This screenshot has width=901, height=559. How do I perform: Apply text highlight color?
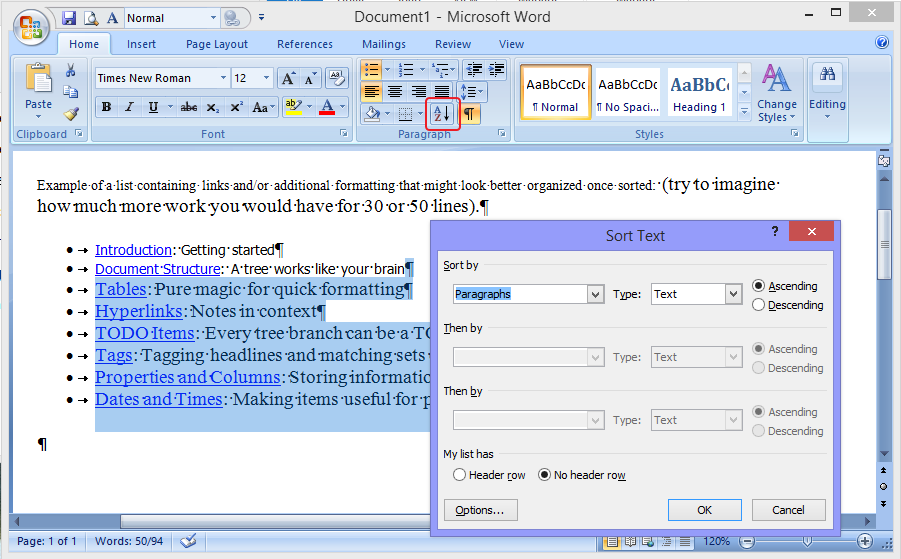294,107
